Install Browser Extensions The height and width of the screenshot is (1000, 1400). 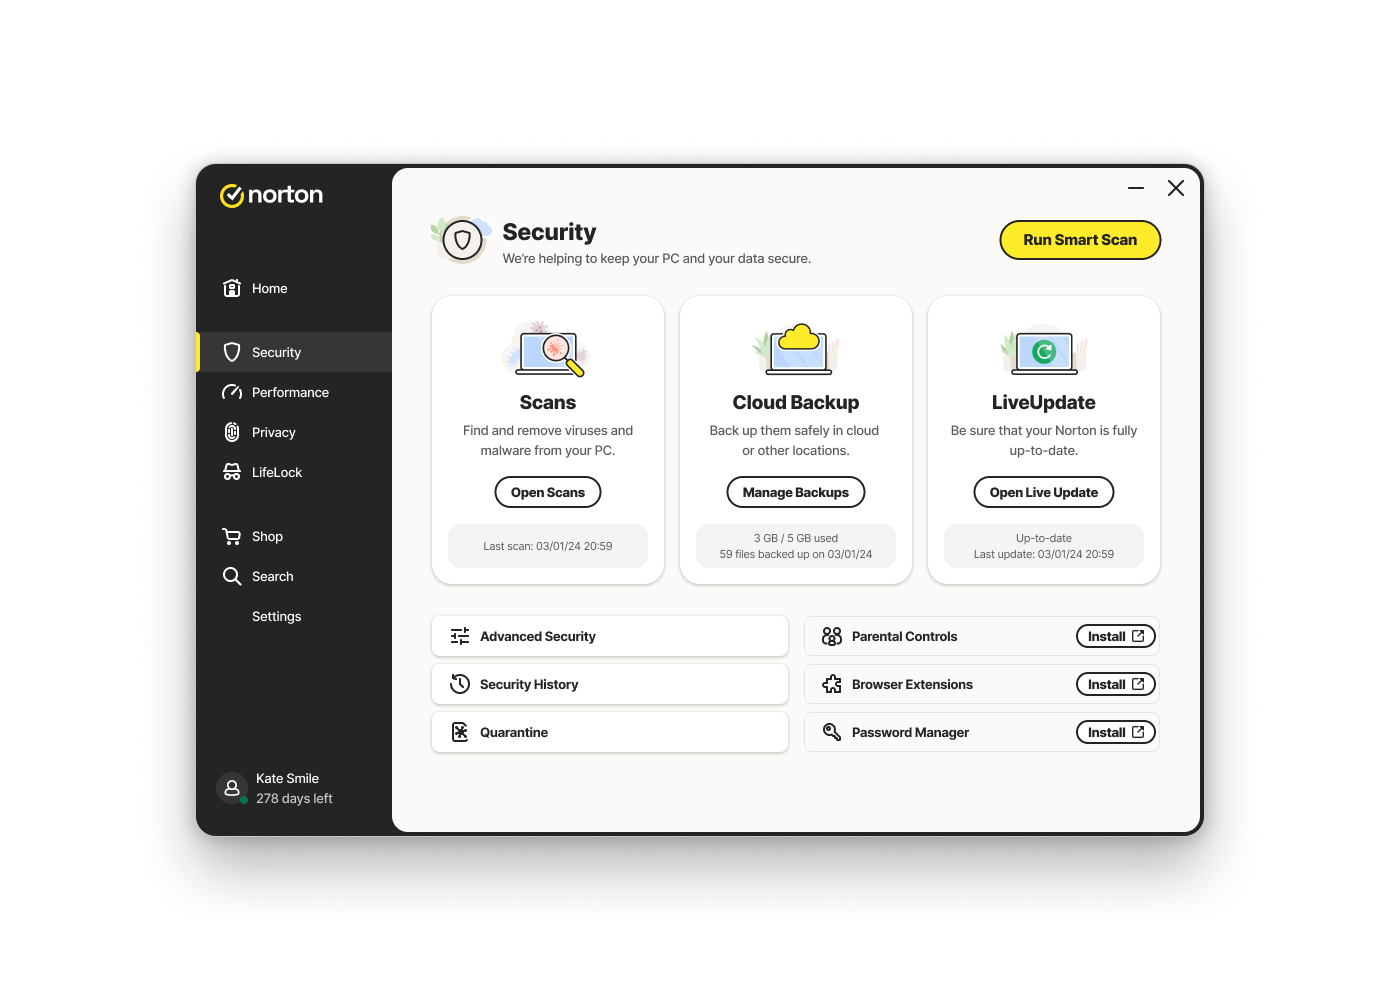point(1116,684)
